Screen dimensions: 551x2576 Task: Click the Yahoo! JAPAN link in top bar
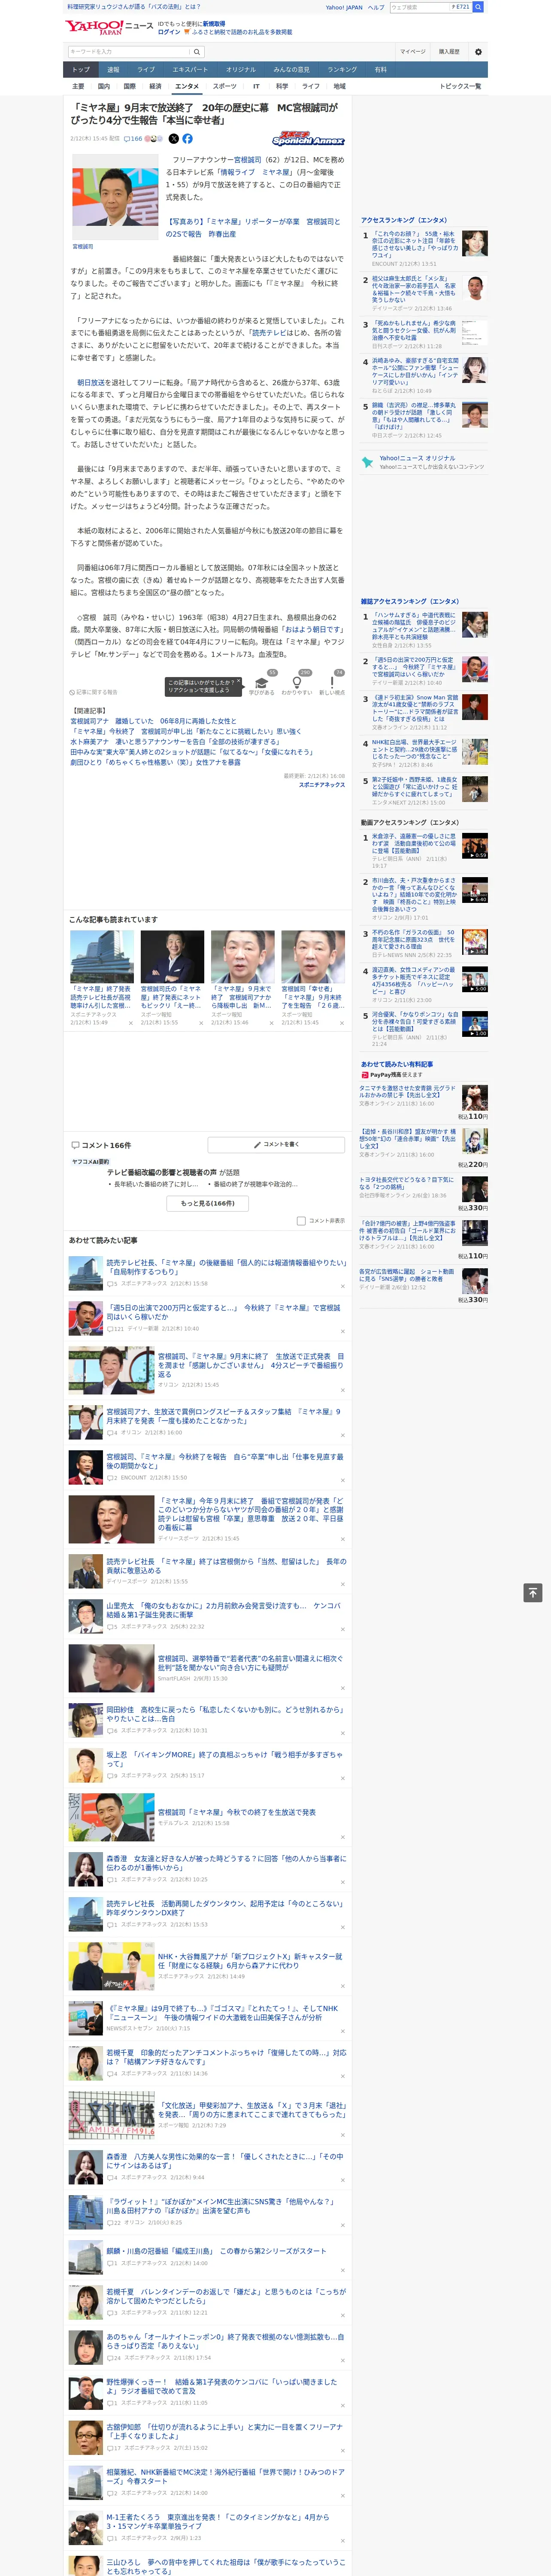[x=344, y=7]
